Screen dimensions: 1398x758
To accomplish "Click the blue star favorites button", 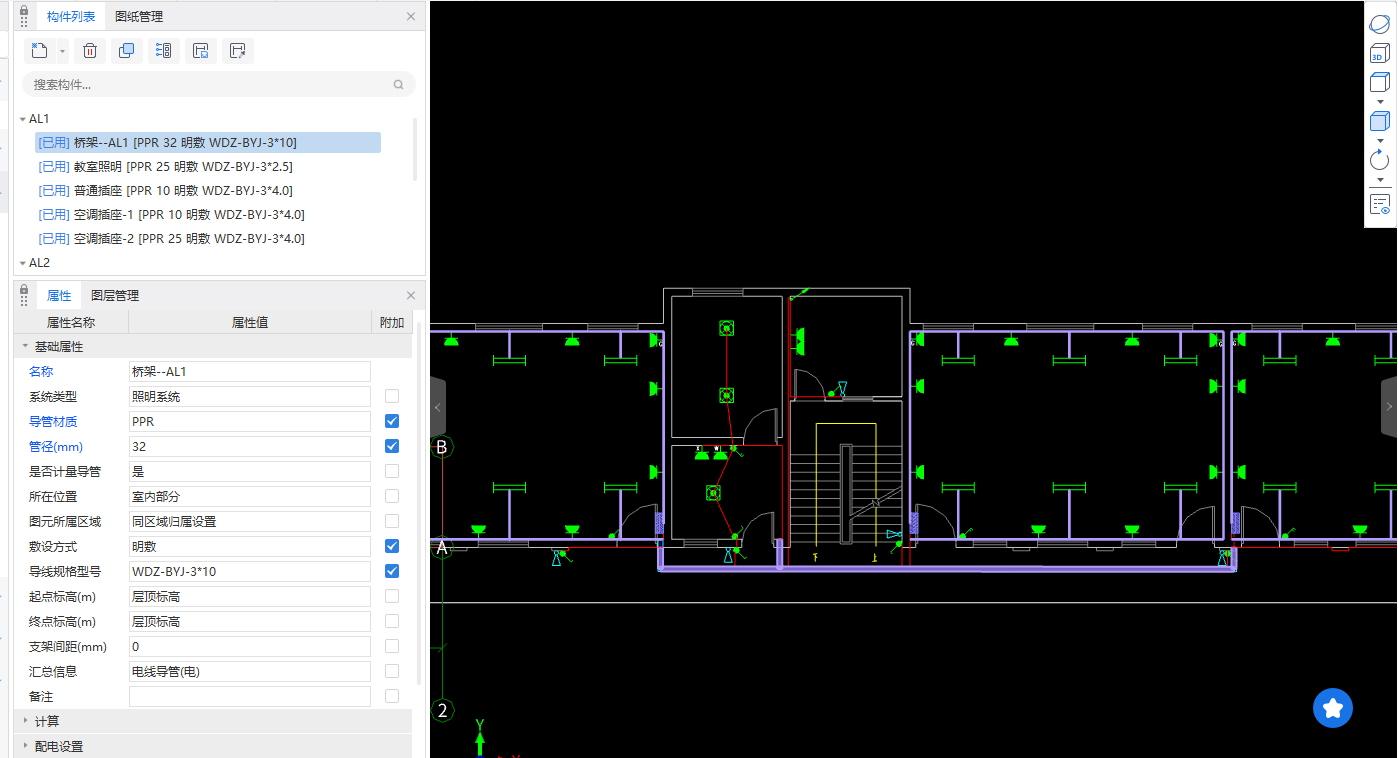I will tap(1332, 708).
